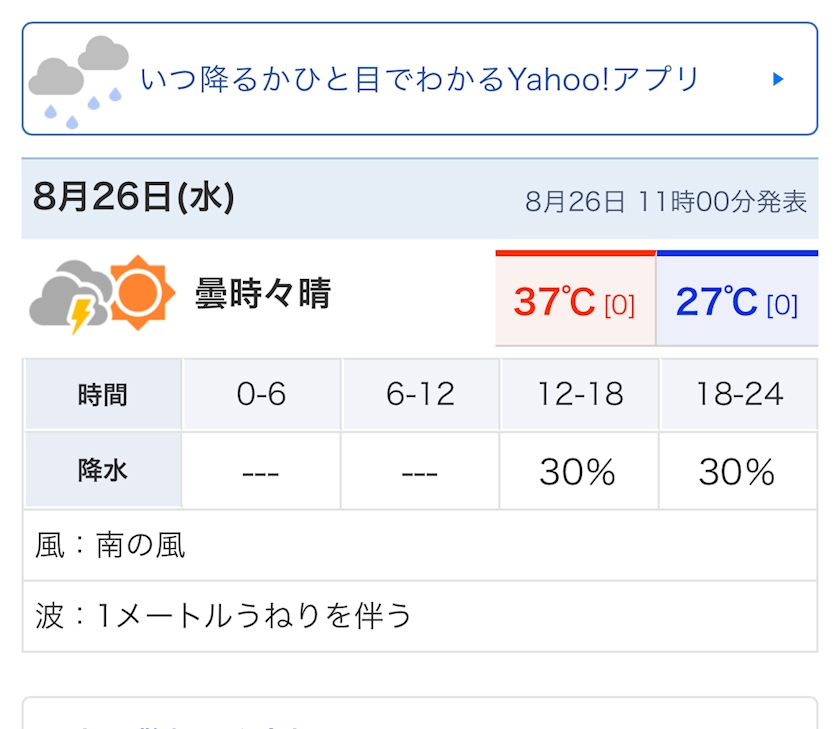Click the 8月26日(水) date header
Screen dimensions: 840x729
(134, 197)
